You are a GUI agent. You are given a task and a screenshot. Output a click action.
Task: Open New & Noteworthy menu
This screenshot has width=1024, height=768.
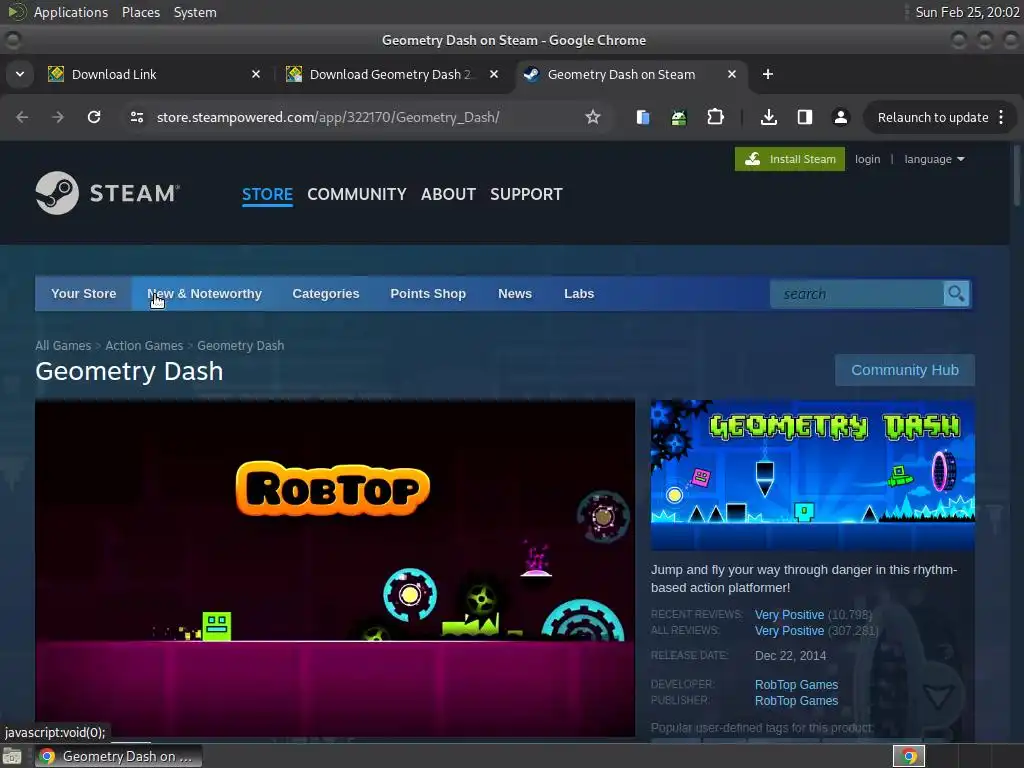pos(204,294)
